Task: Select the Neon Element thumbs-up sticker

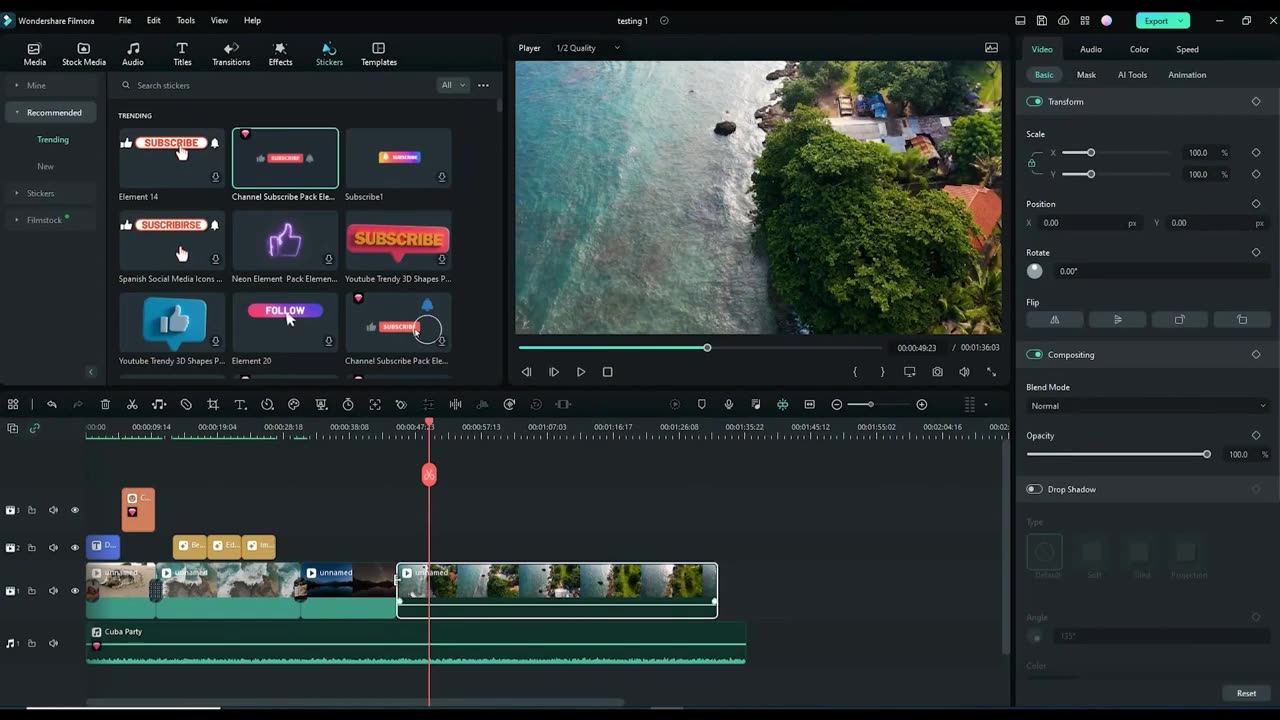Action: (x=285, y=241)
